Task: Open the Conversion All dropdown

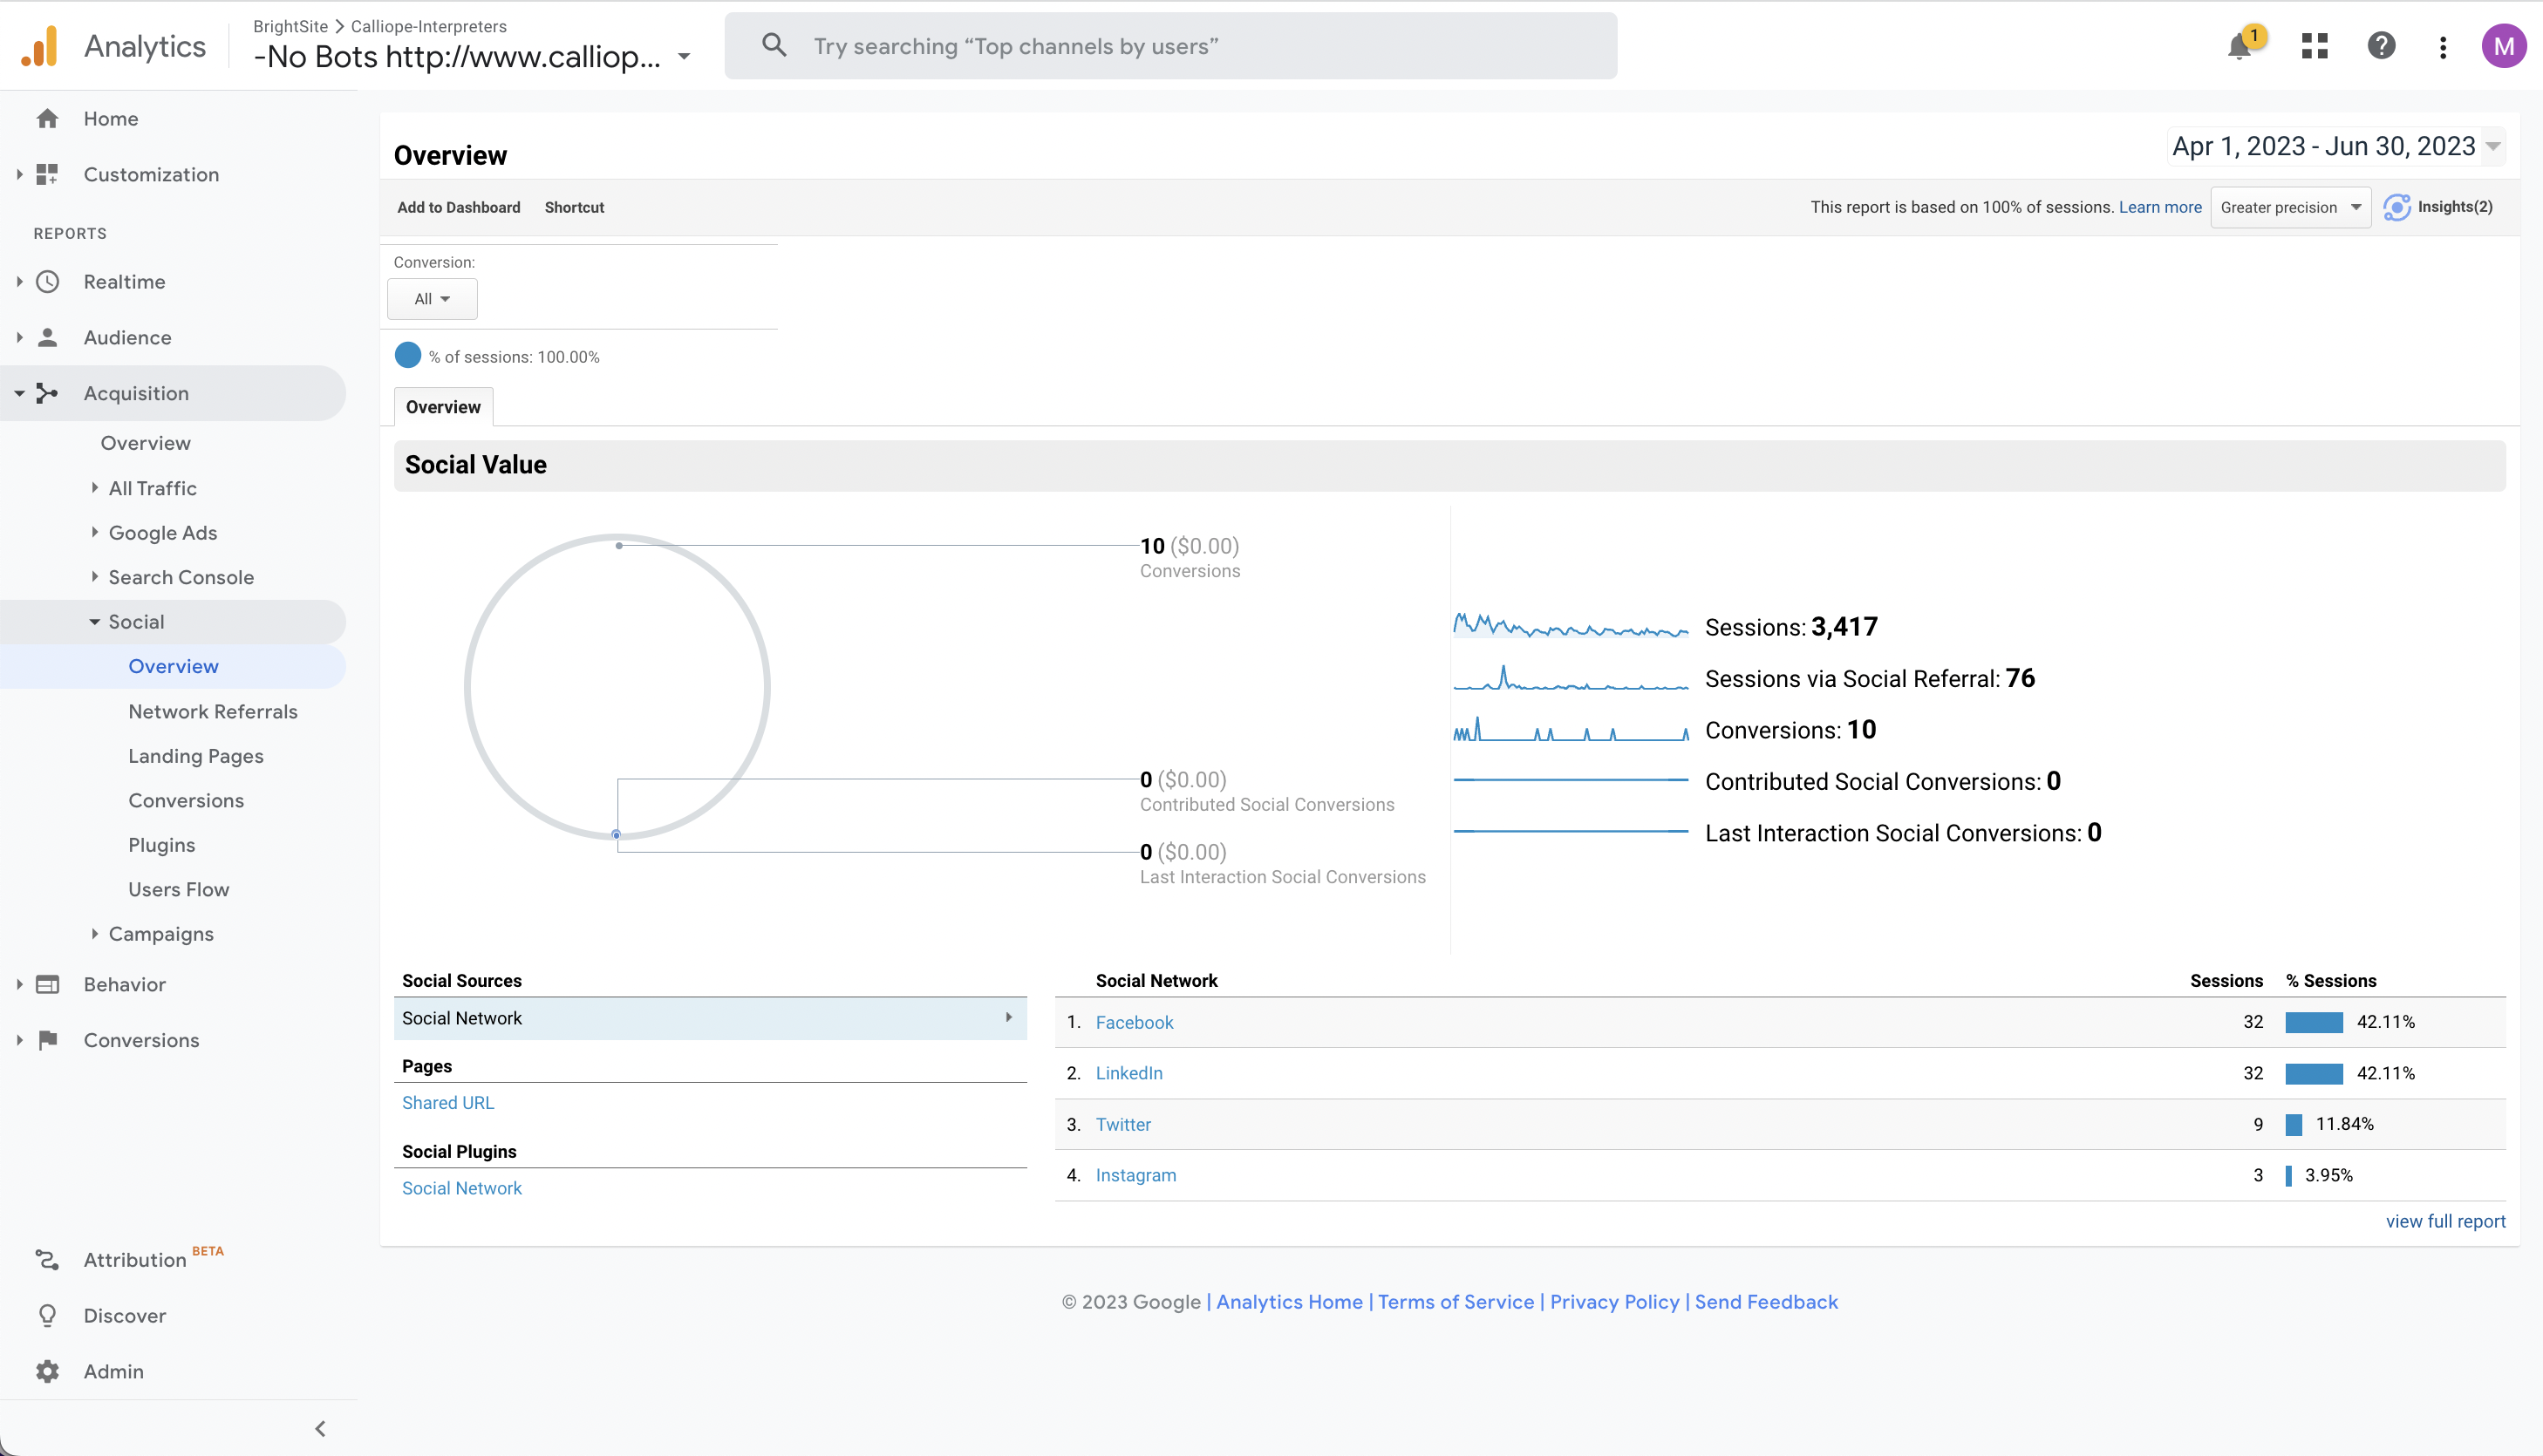Action: tap(432, 299)
